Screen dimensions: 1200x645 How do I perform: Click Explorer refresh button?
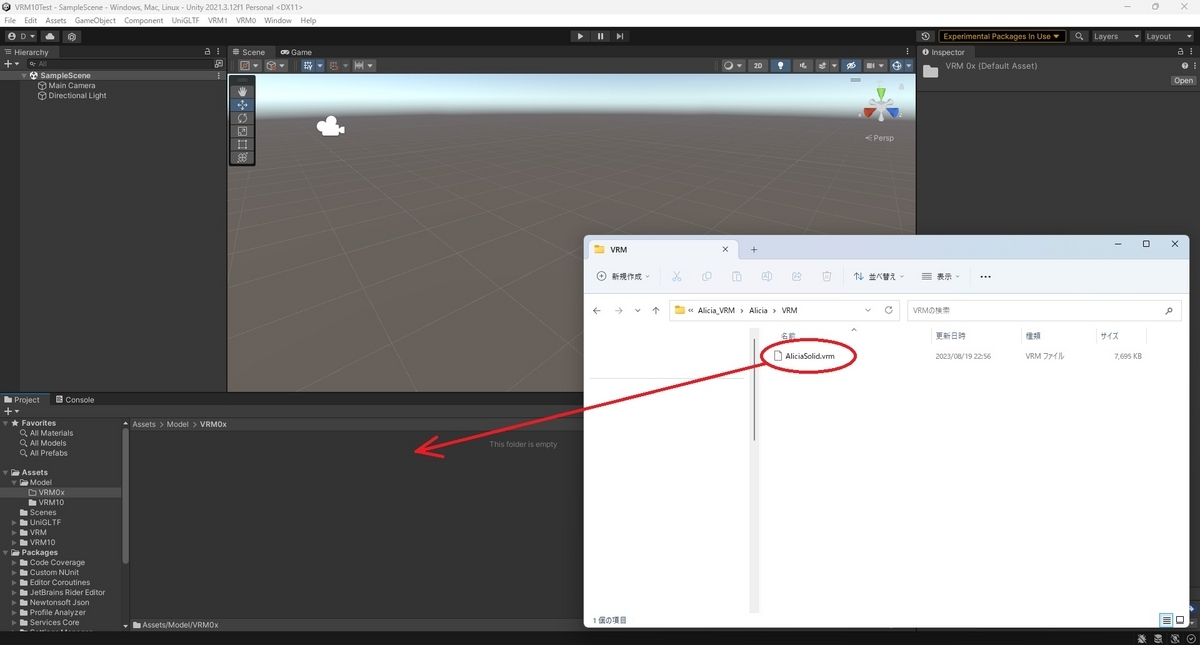(x=888, y=310)
